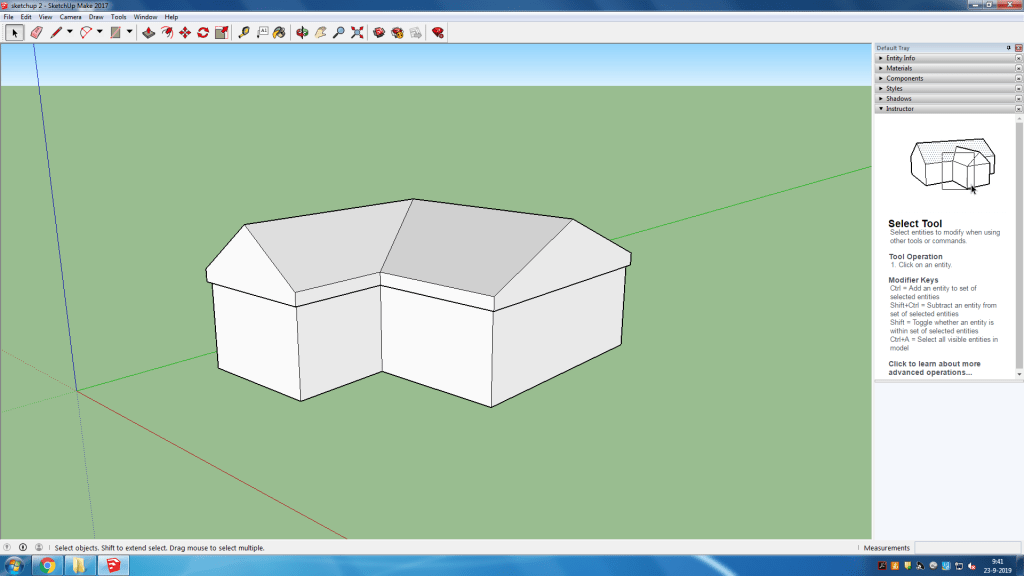This screenshot has height=576, width=1024.
Task: Select the Paint Bucket tool
Action: pyautogui.click(x=279, y=33)
